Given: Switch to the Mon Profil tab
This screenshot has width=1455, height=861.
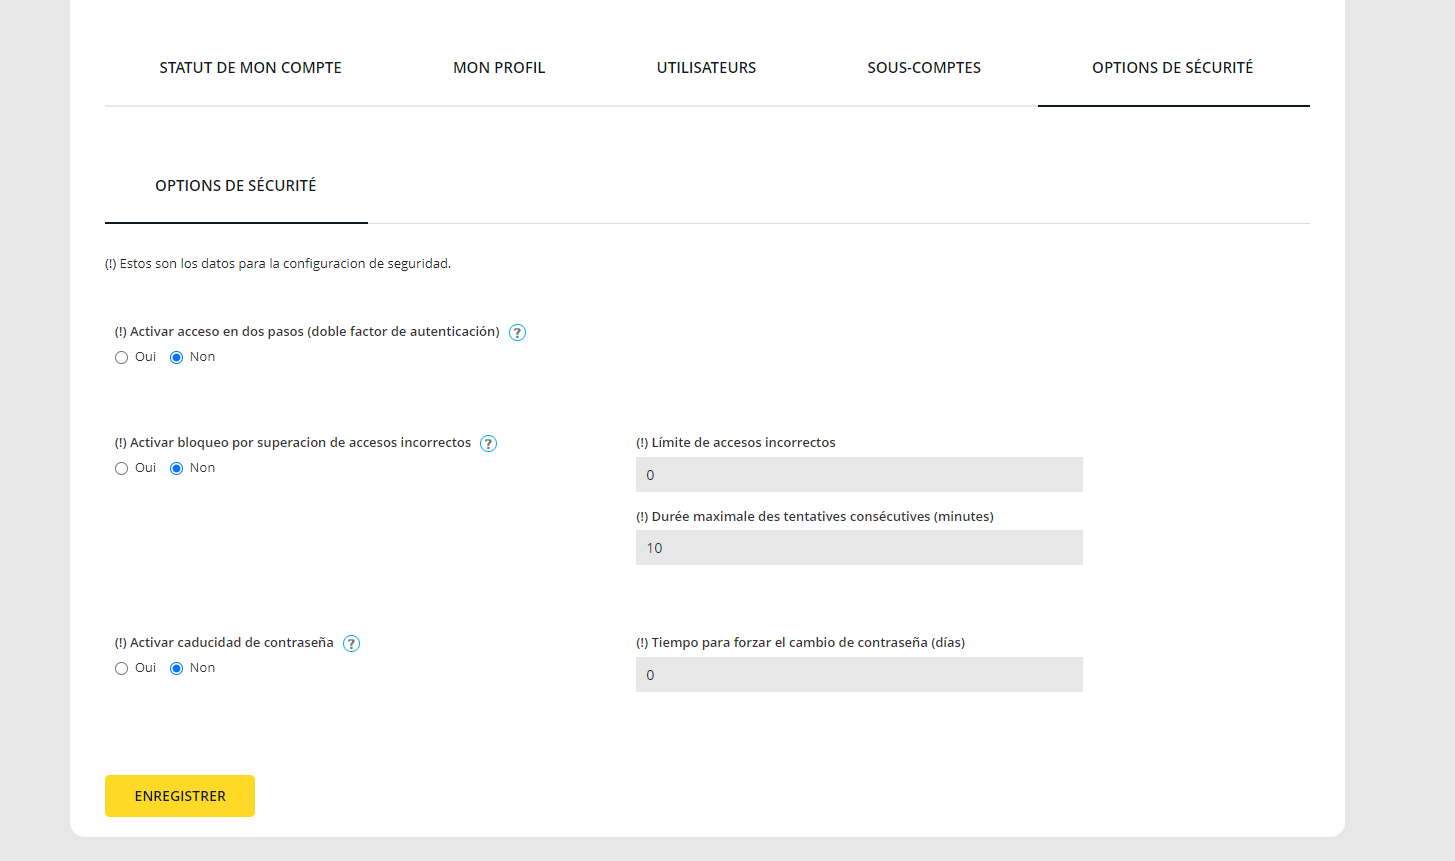Looking at the screenshot, I should coord(499,68).
